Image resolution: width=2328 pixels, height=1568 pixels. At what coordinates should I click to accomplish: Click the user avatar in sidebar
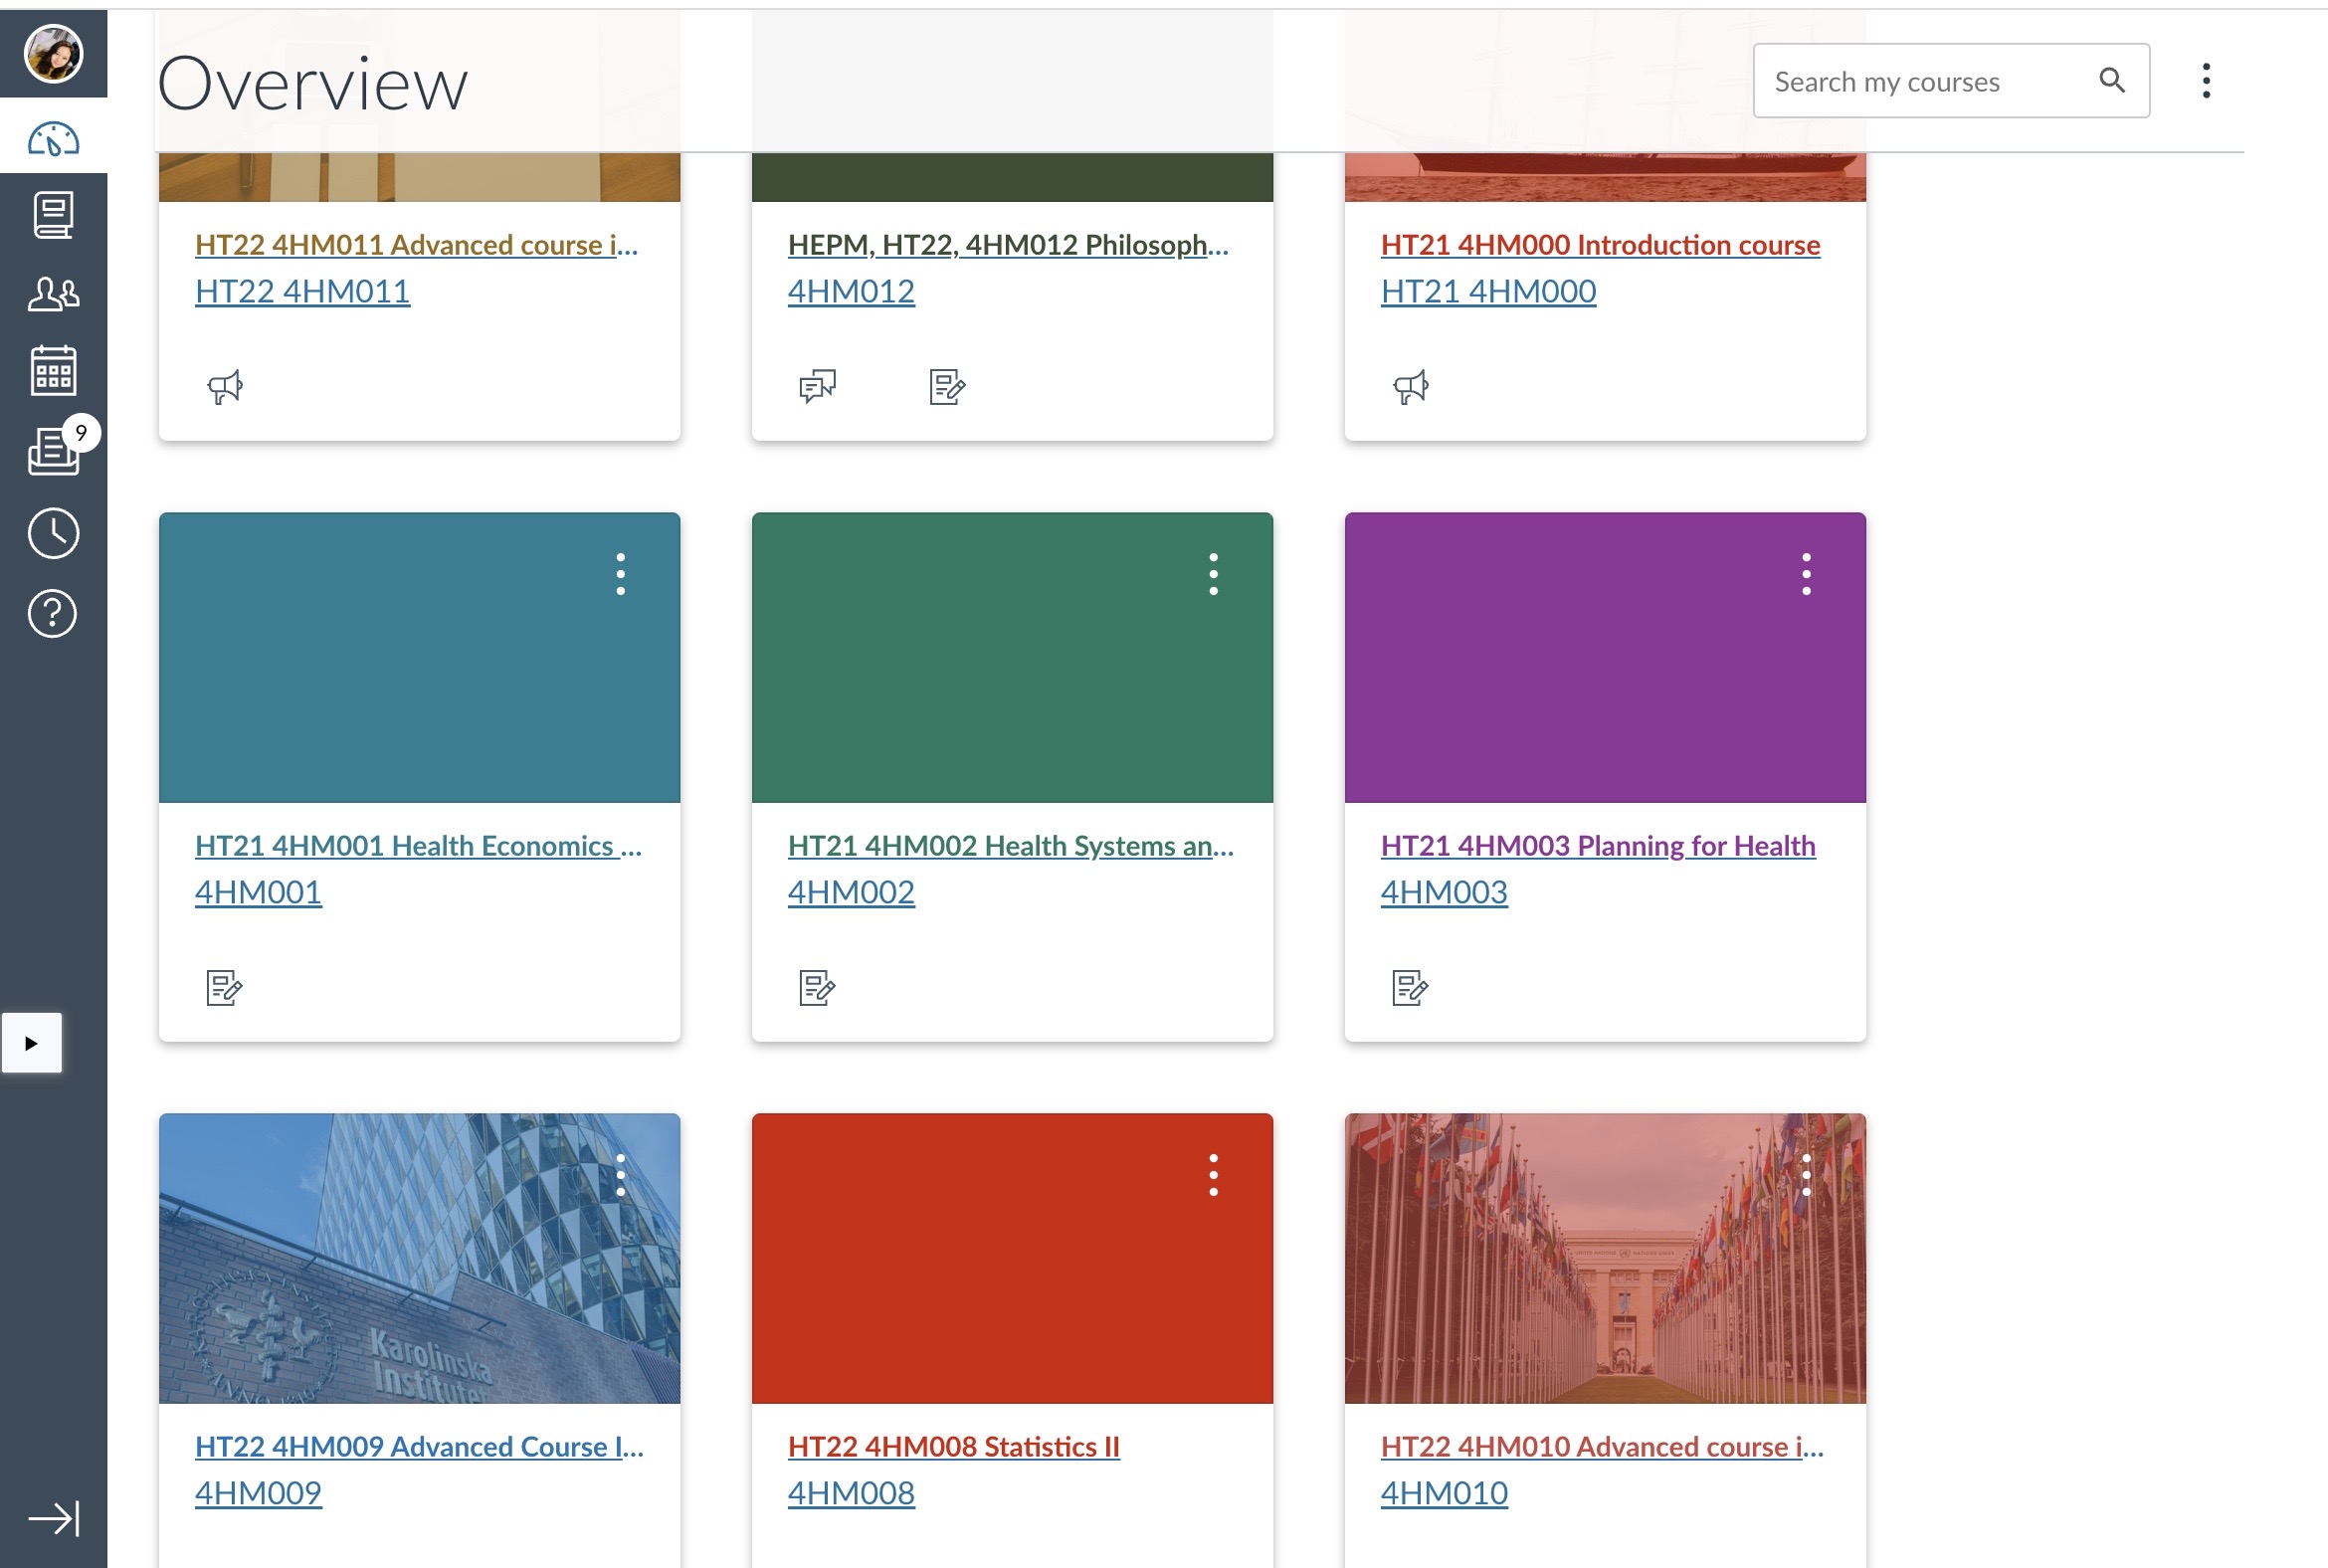pyautogui.click(x=53, y=53)
